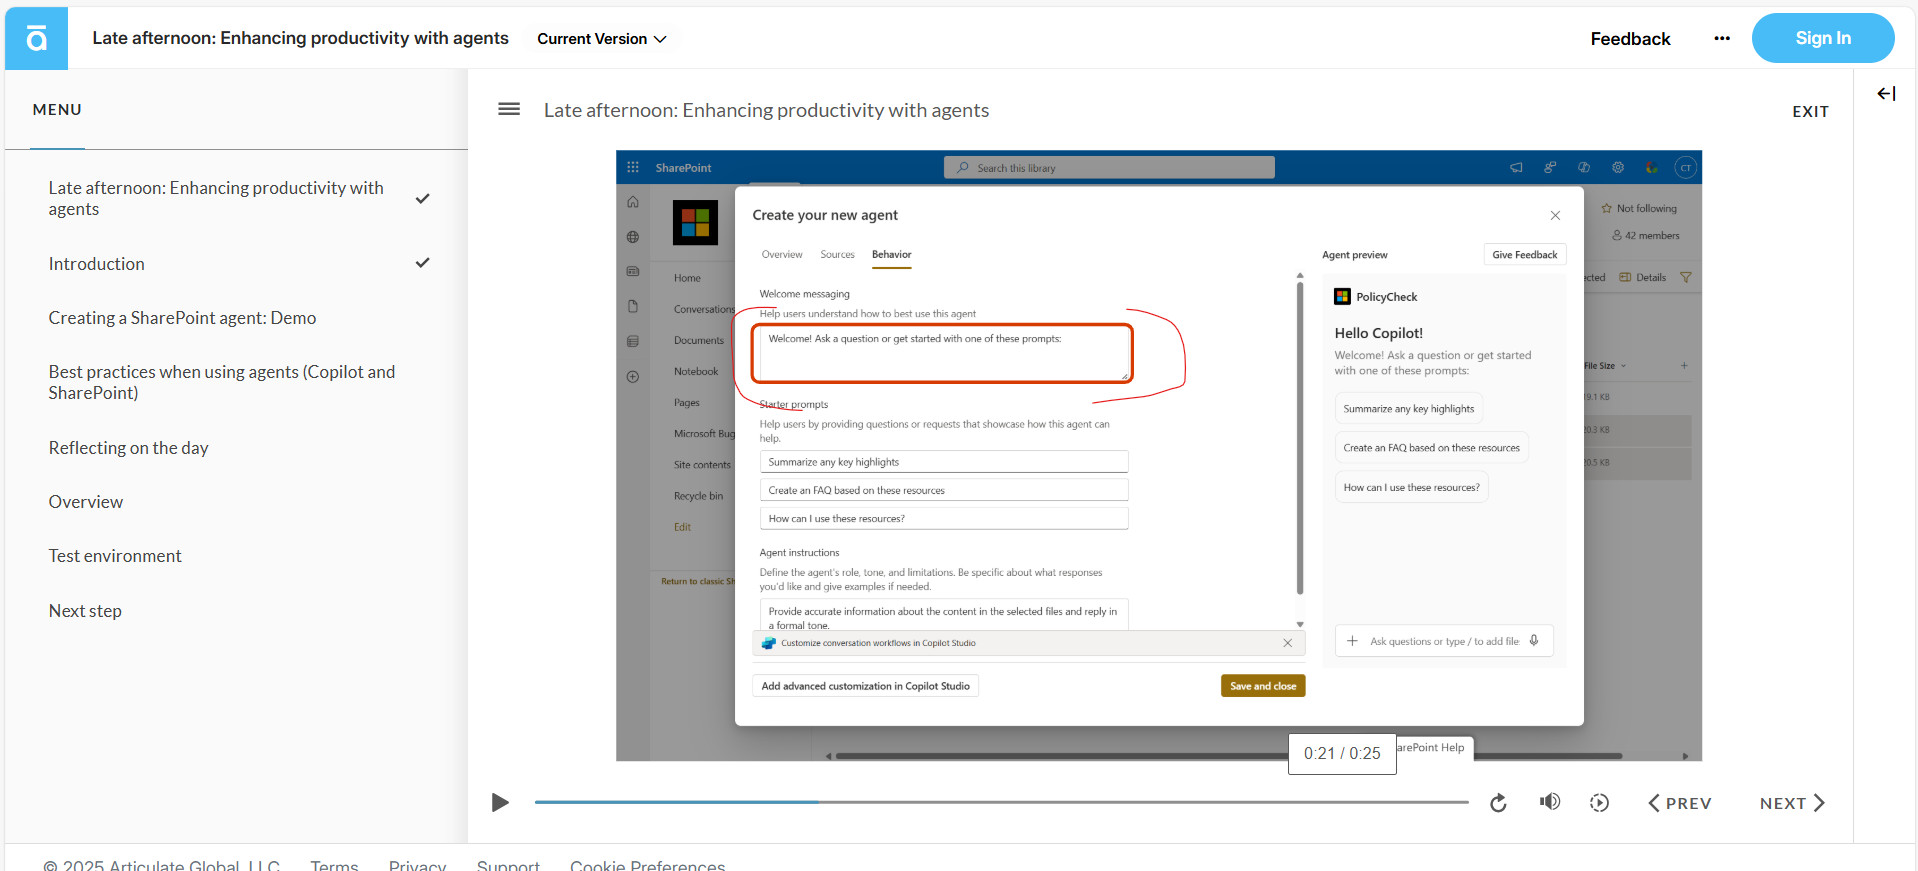The width and height of the screenshot is (1918, 871).
Task: Open the Terms footer link
Action: 334,865
